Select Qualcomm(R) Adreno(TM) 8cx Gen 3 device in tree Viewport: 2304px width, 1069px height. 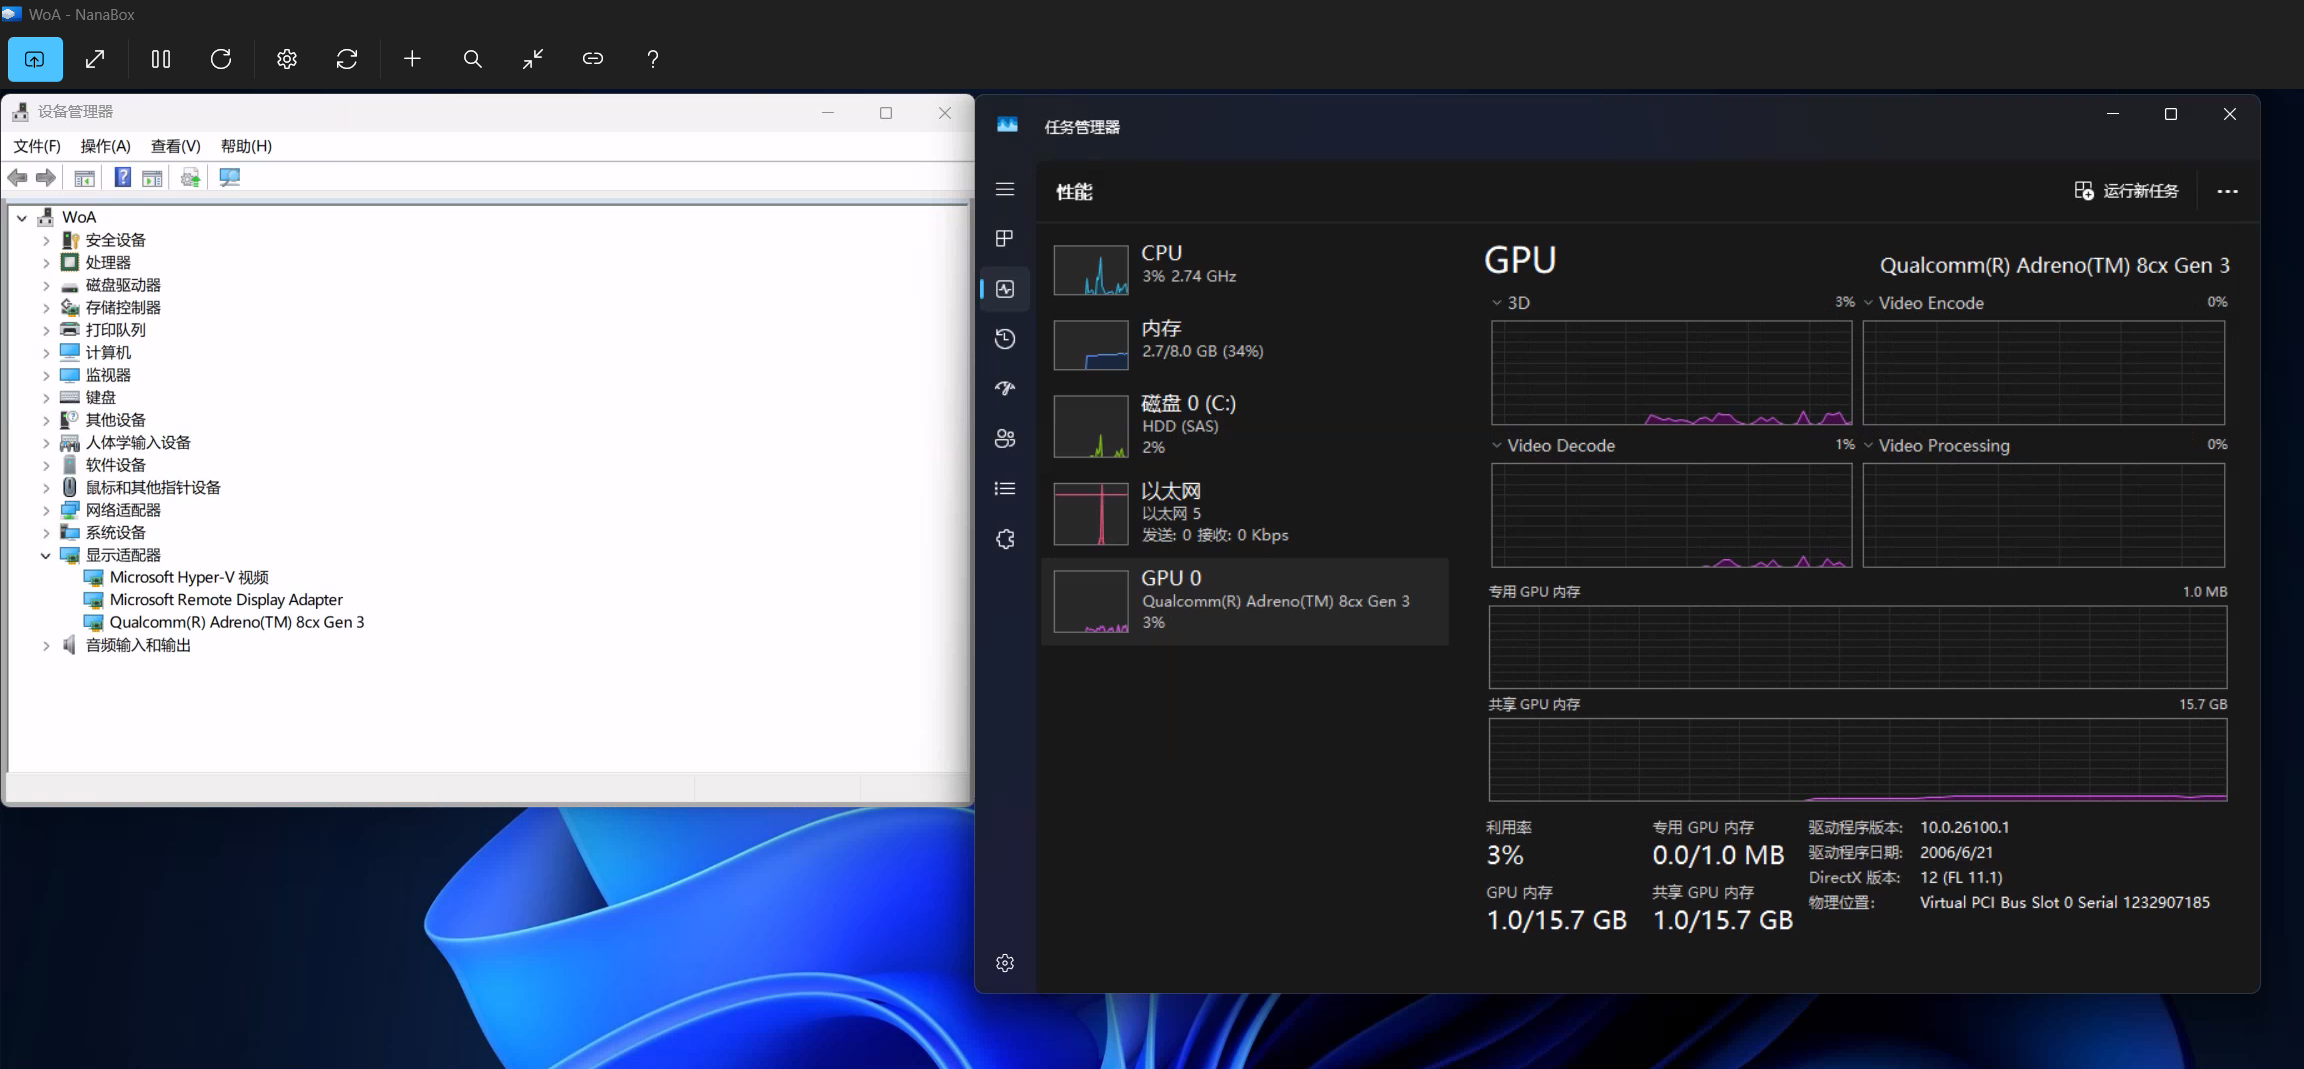click(x=237, y=622)
